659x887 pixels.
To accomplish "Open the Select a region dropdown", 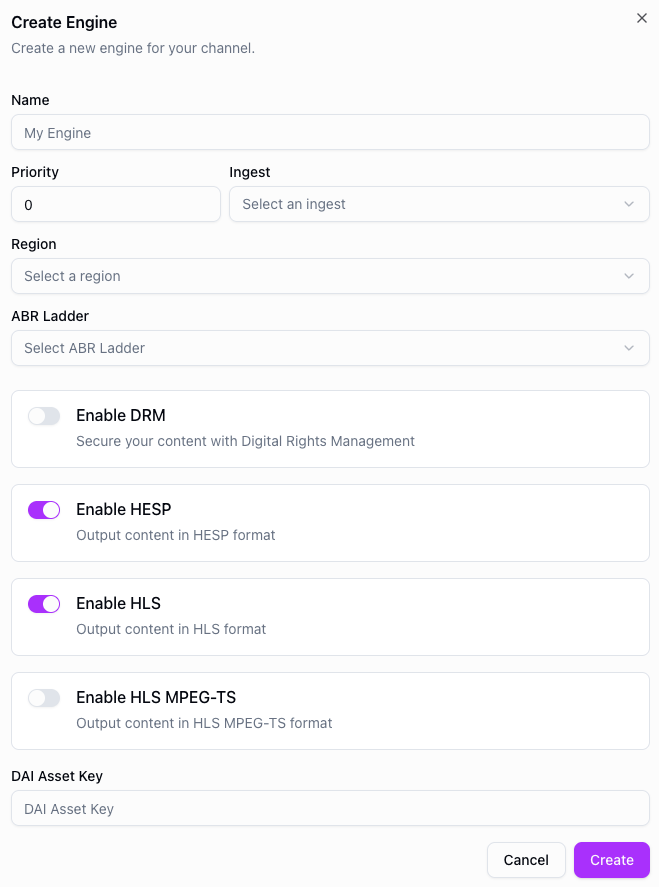I will click(330, 276).
